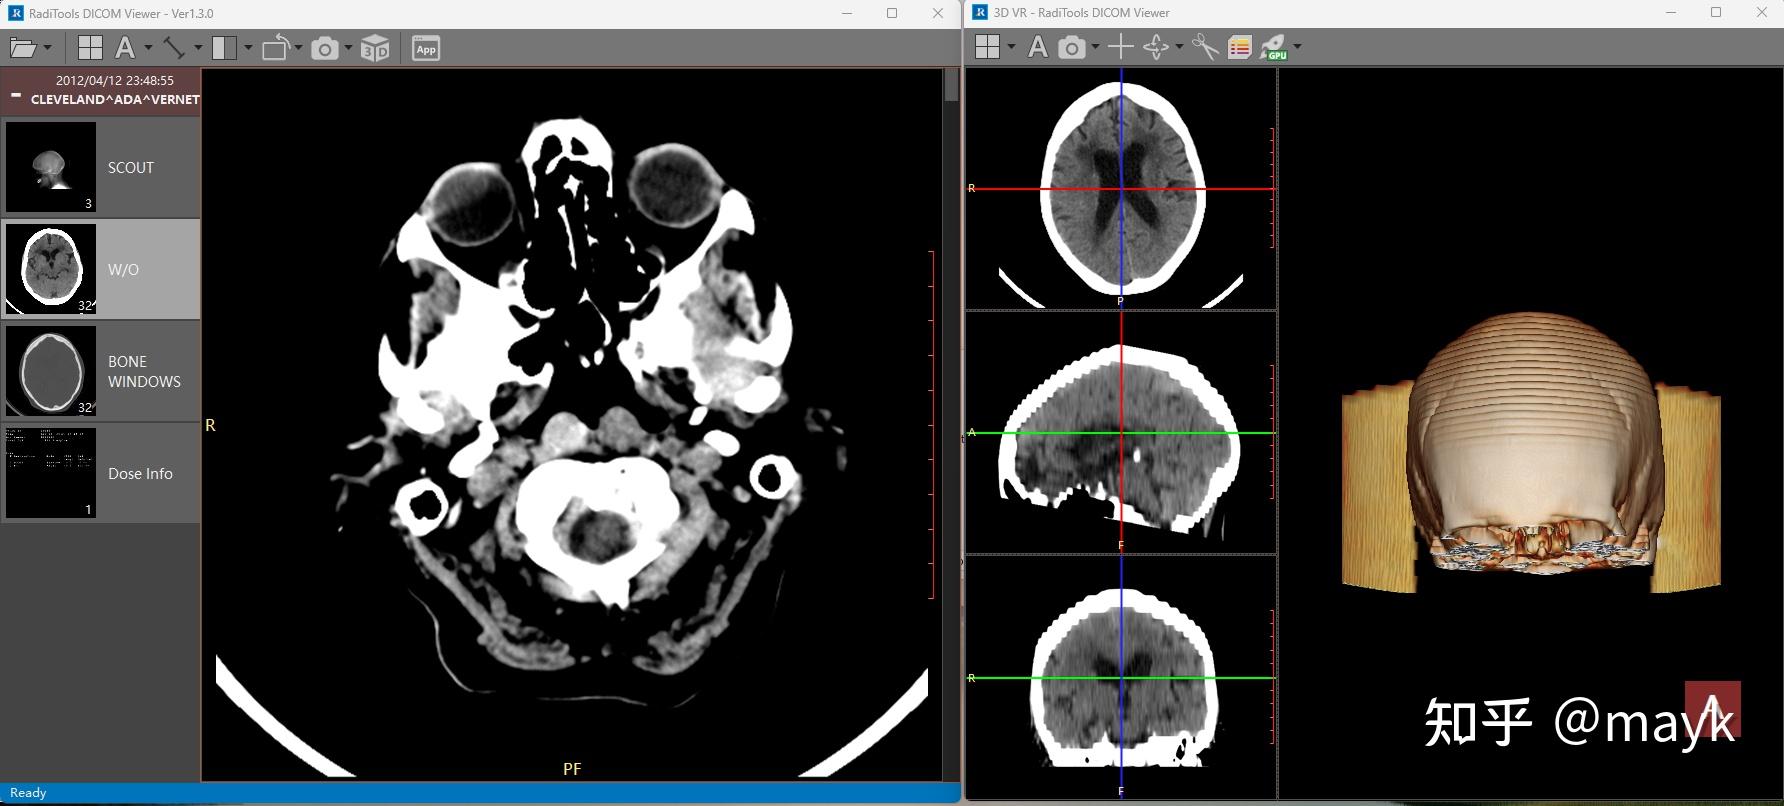Image resolution: width=1784 pixels, height=806 pixels.
Task: Open the color preset list icon
Action: tap(1239, 47)
